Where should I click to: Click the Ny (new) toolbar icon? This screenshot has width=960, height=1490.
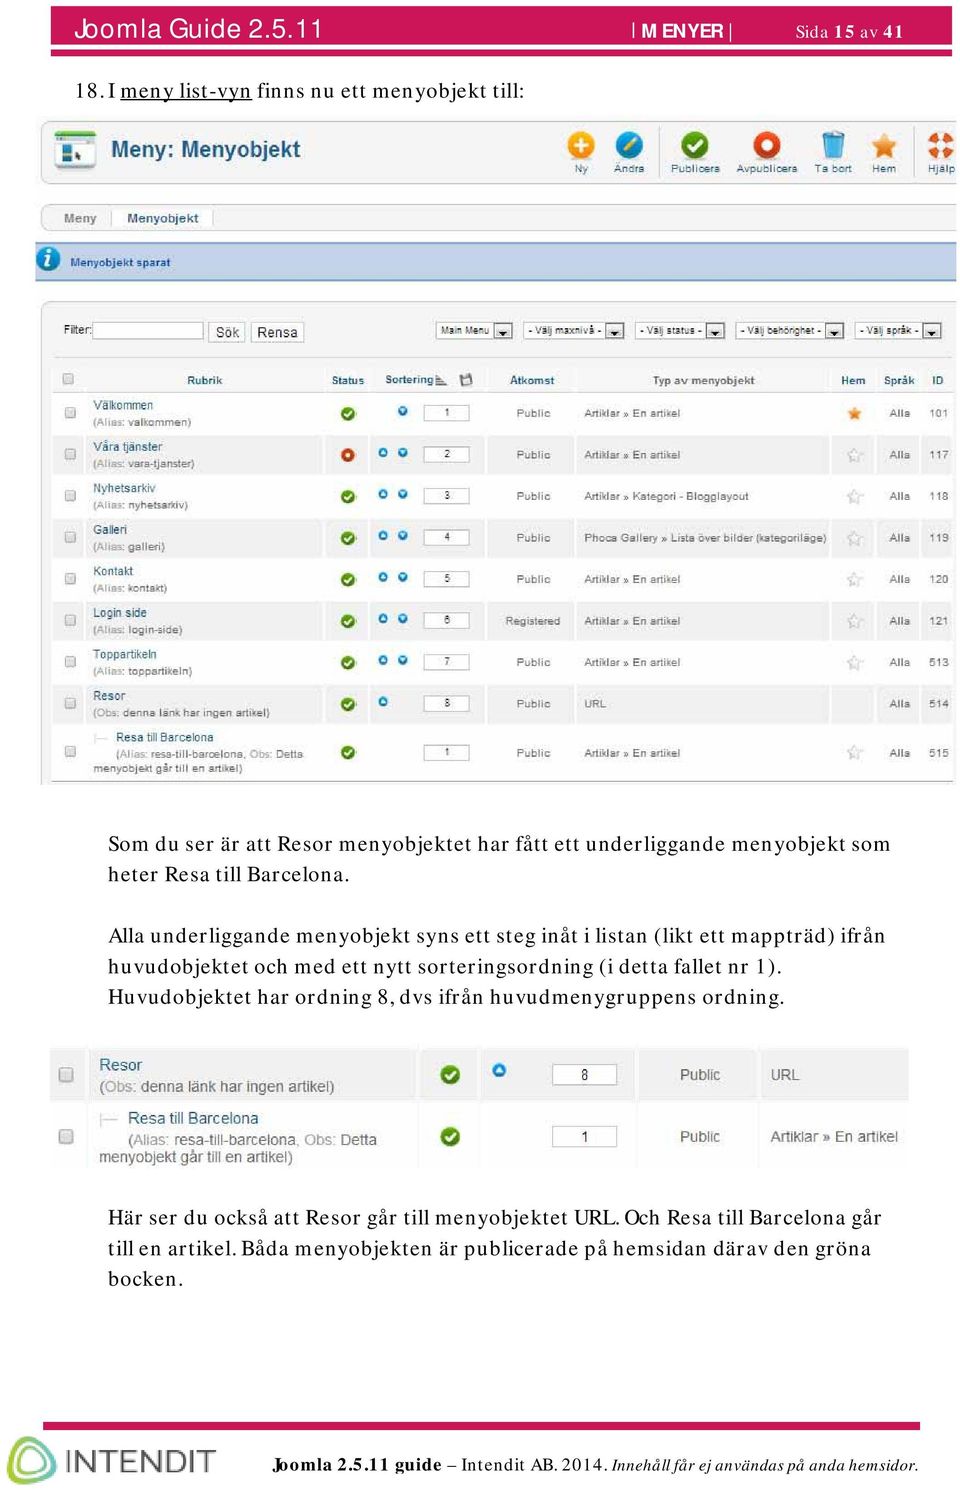tap(581, 146)
